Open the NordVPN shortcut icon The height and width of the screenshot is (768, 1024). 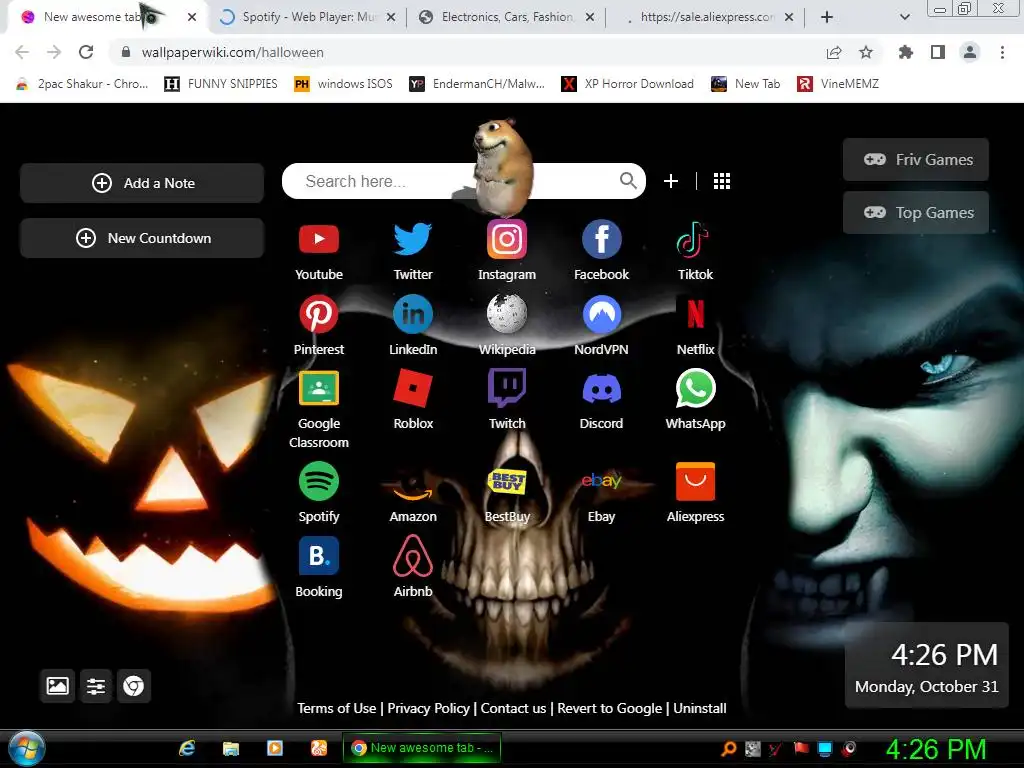(601, 314)
